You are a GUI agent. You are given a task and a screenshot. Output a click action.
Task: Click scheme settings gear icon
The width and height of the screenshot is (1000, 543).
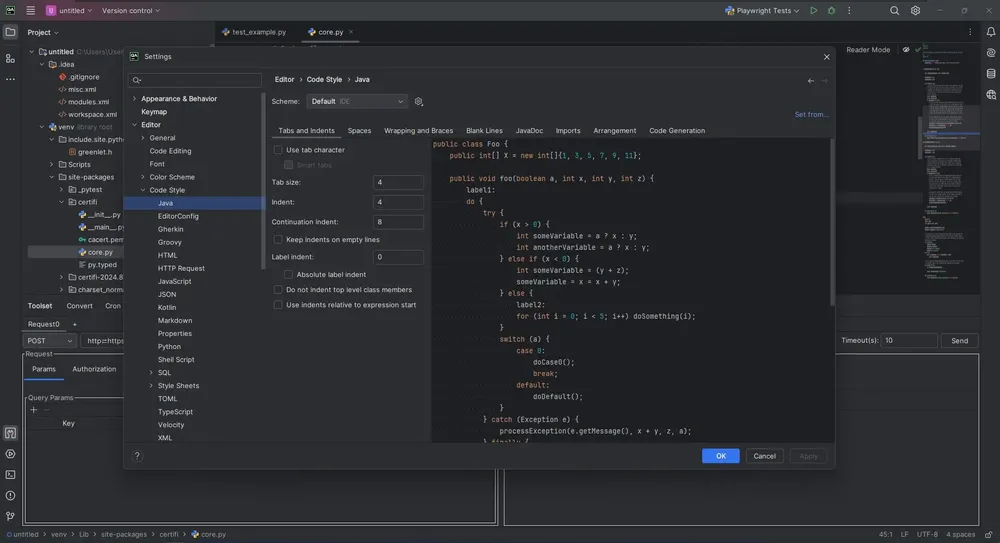tap(418, 101)
